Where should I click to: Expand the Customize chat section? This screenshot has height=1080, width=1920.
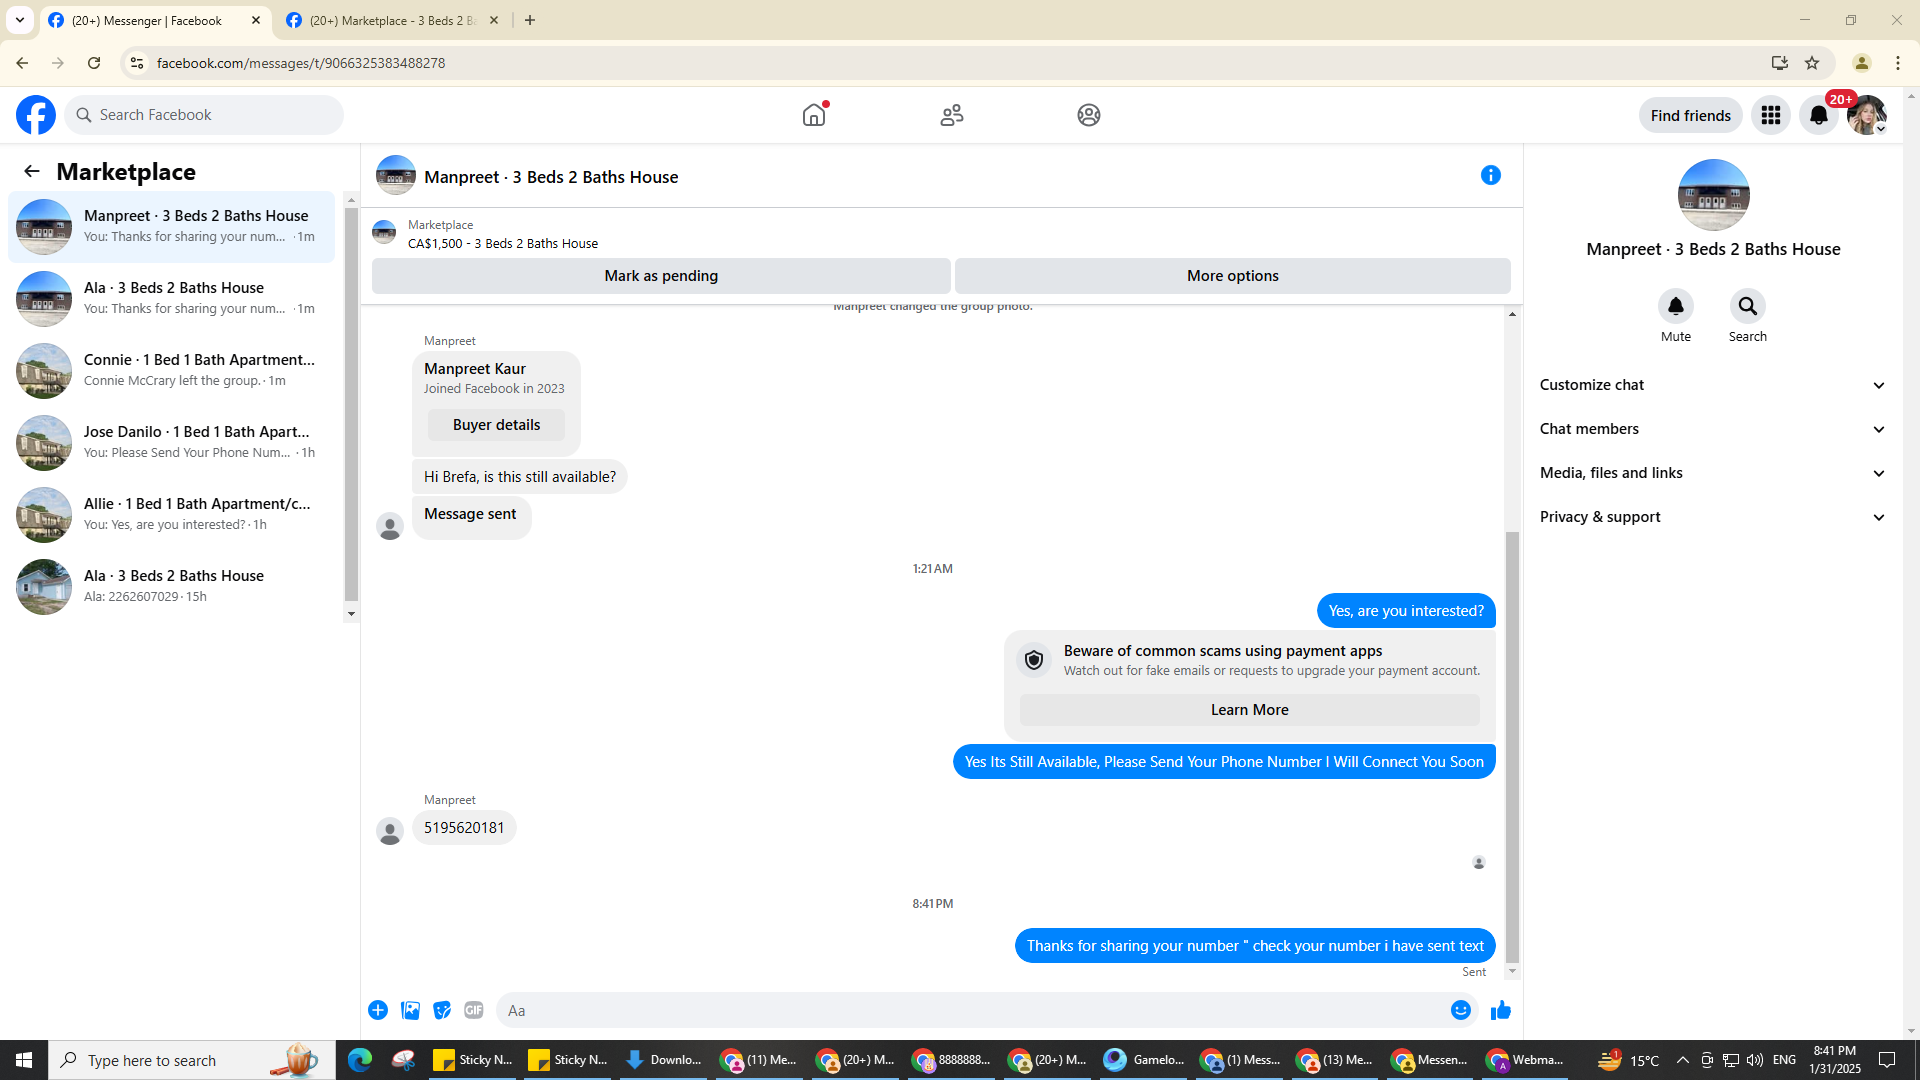point(1714,385)
